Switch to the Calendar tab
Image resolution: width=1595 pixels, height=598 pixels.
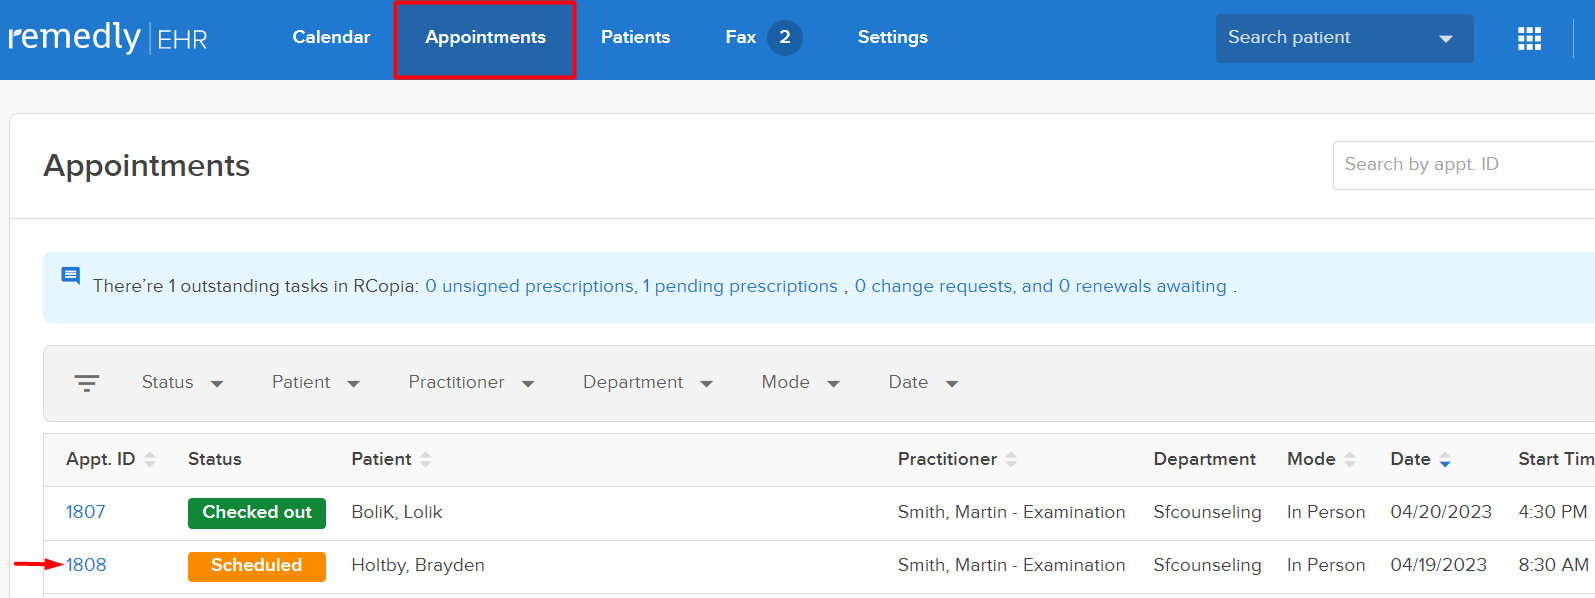tap(331, 37)
